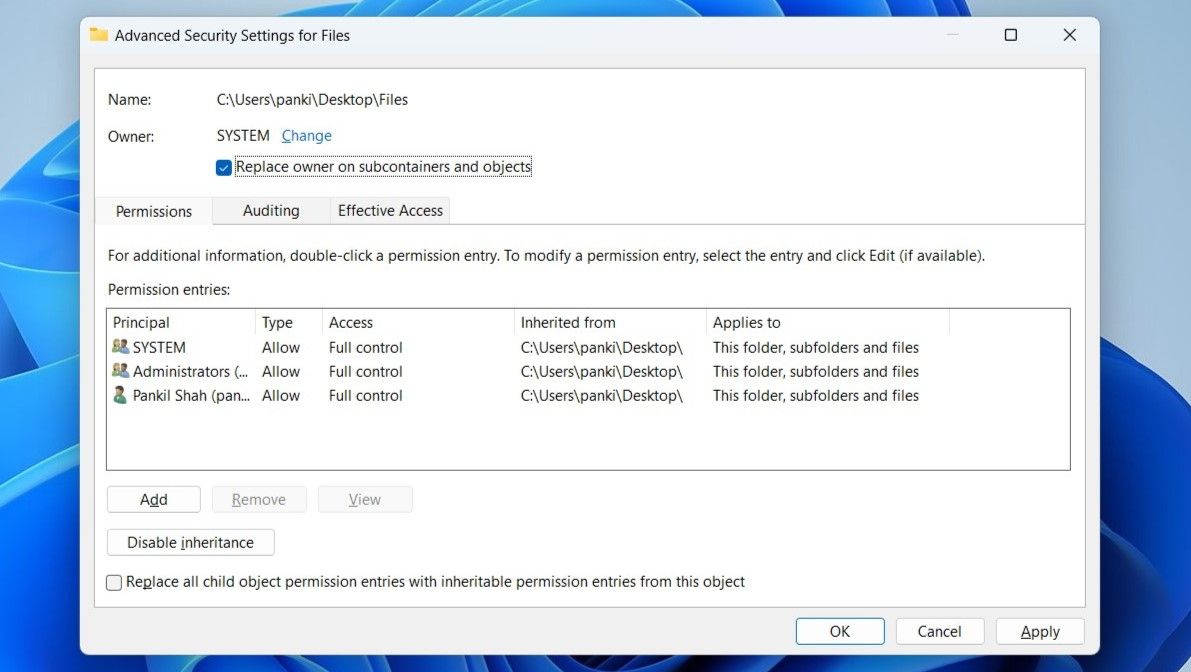The height and width of the screenshot is (672, 1191).
Task: Select the Permissions tab
Action: tap(152, 211)
